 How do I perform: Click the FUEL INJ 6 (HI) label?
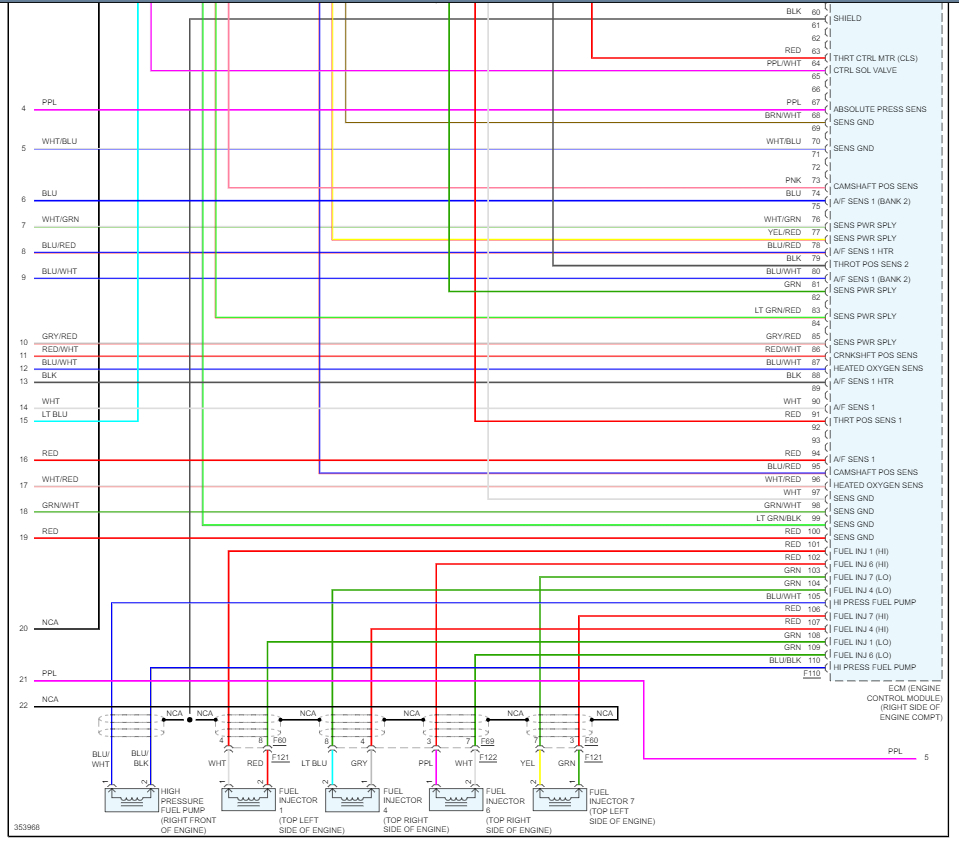861,564
